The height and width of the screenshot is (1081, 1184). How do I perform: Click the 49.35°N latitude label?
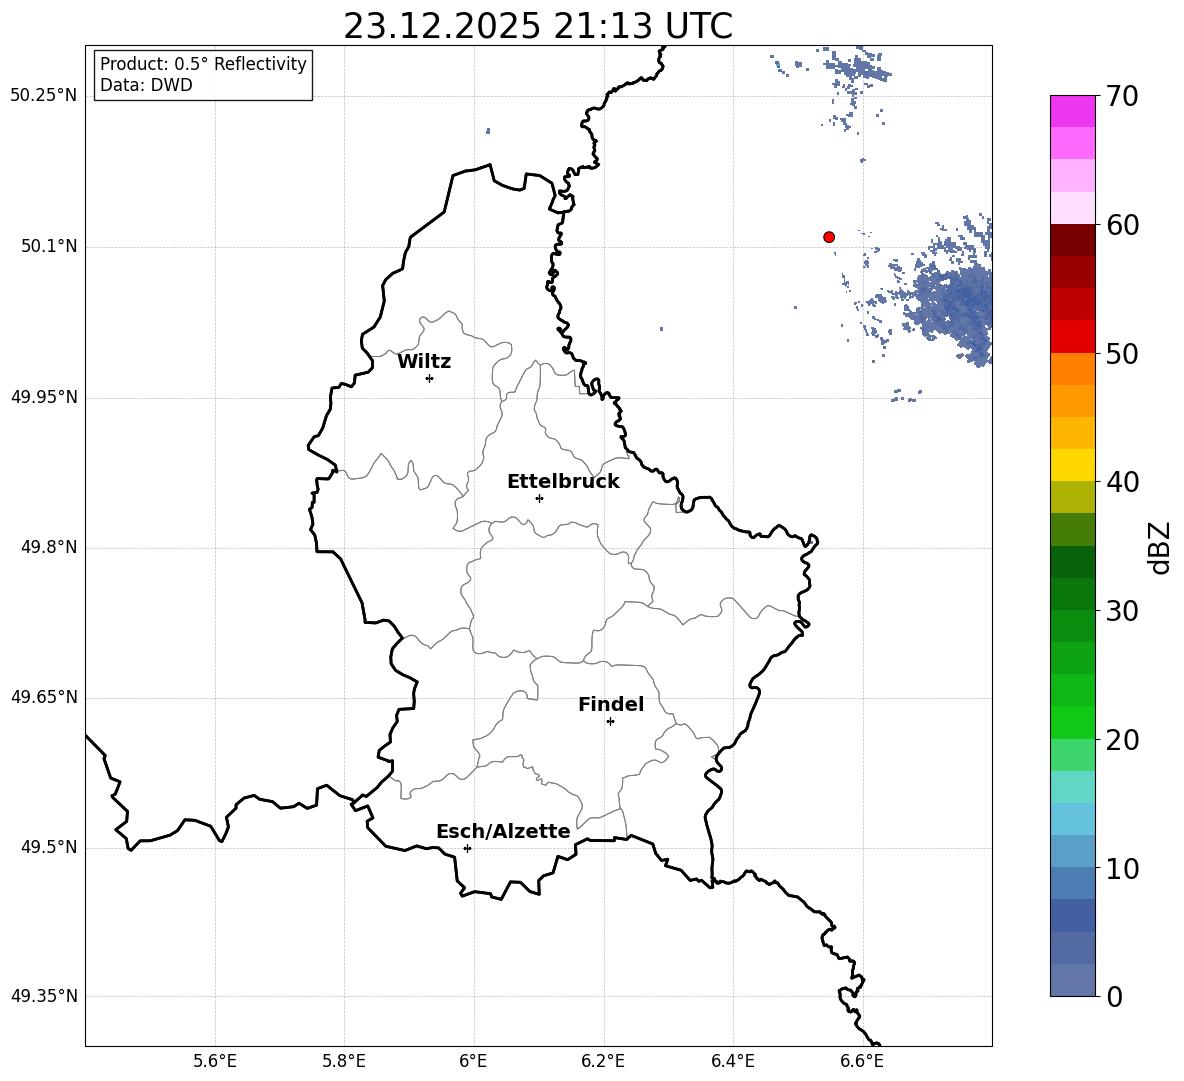pos(44,996)
